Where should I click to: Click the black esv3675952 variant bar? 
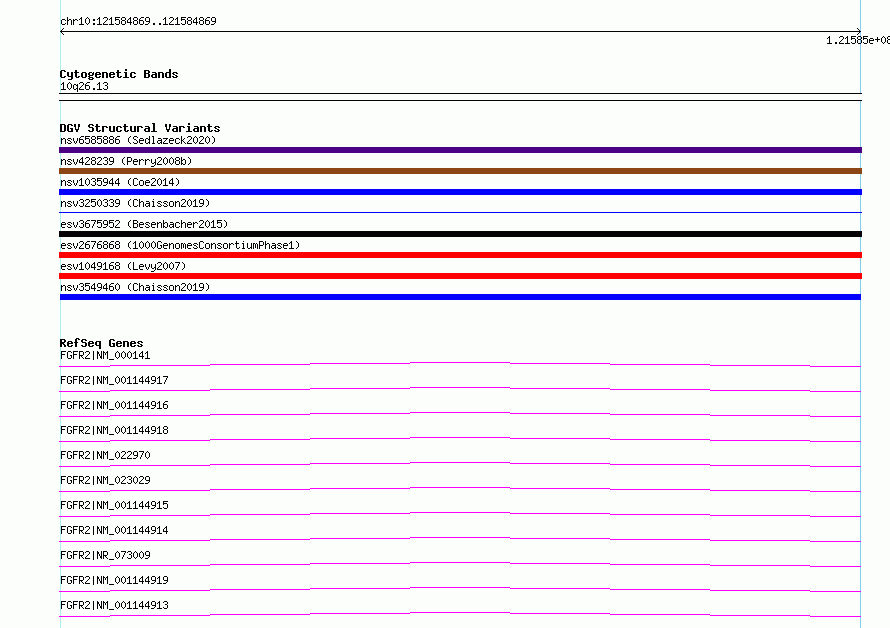click(460, 234)
